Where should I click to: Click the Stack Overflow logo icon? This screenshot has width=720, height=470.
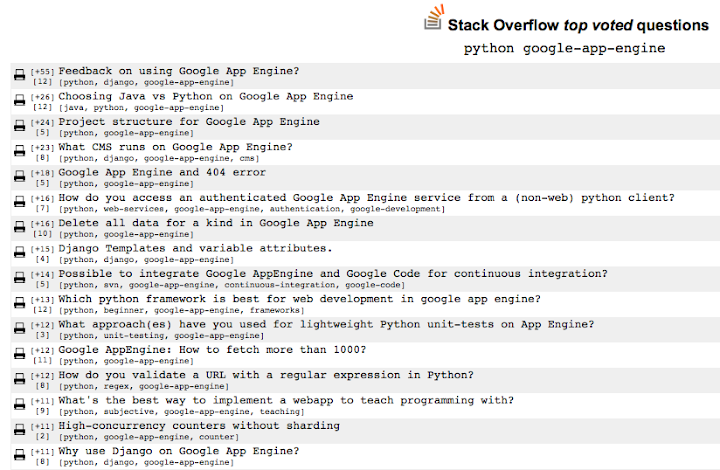[433, 18]
